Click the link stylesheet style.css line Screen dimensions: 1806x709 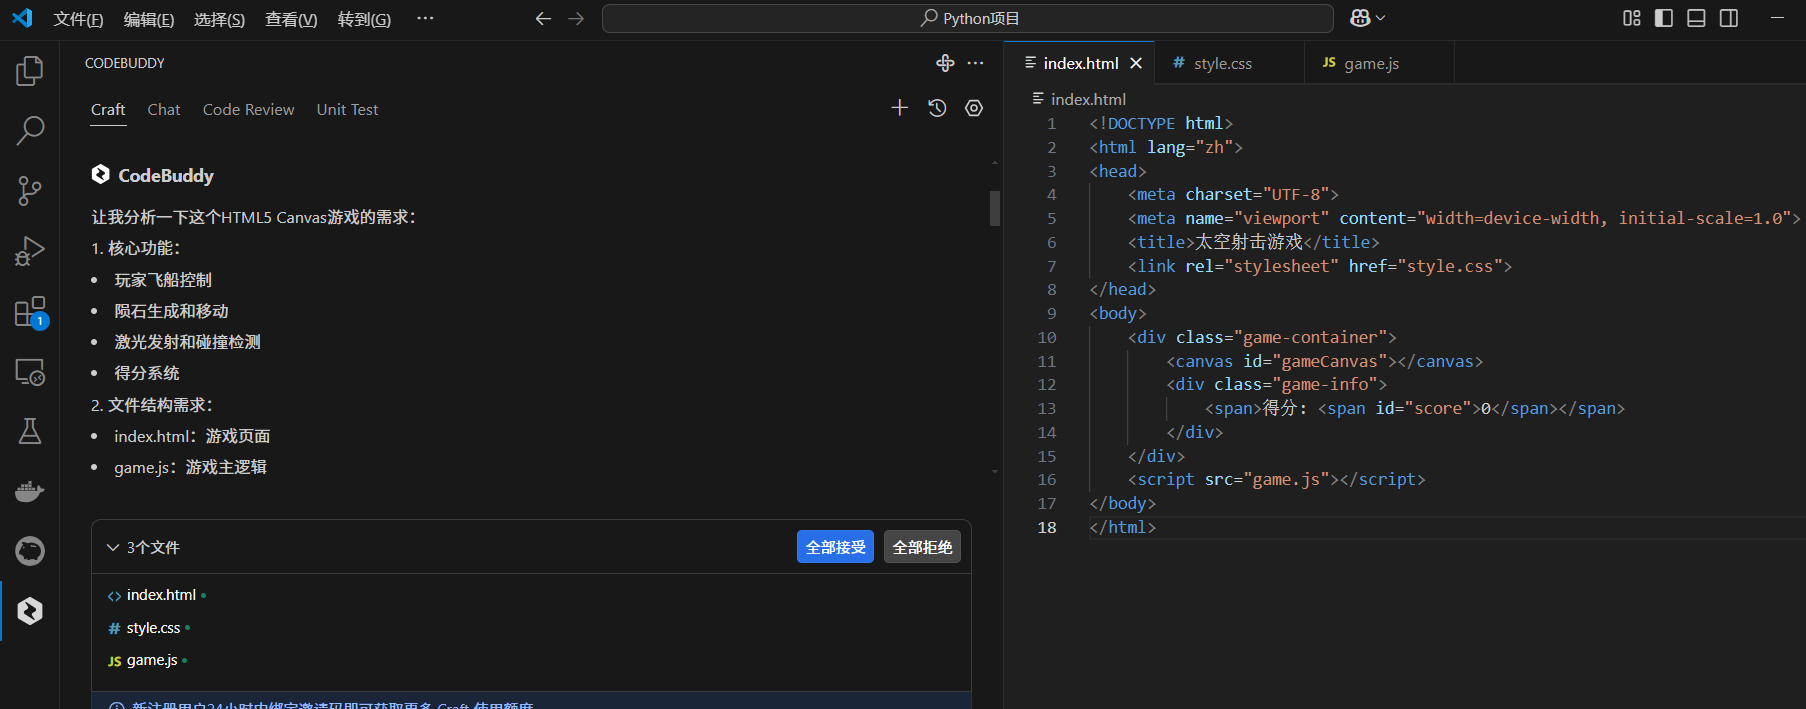[1320, 266]
